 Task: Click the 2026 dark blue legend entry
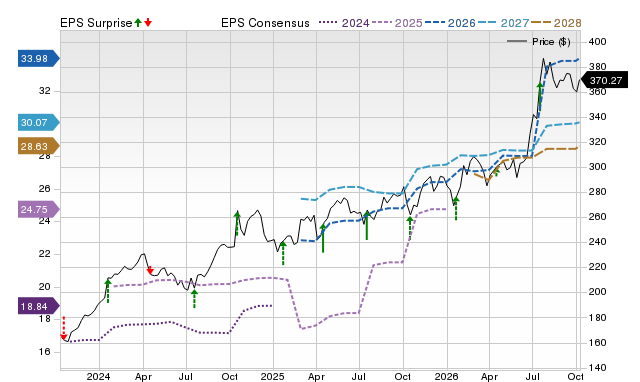tap(450, 23)
